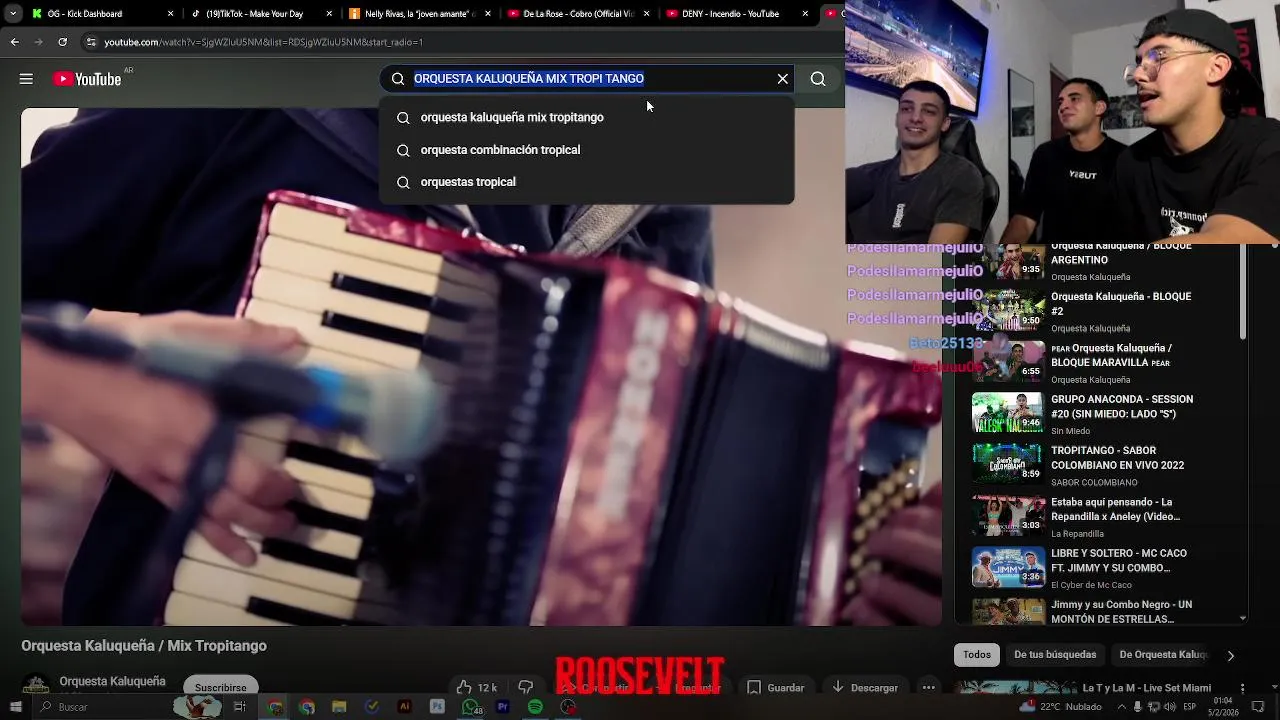Open the Adobe Illustrator taskbar icon
The height and width of the screenshot is (720, 1280).
click(x=404, y=707)
